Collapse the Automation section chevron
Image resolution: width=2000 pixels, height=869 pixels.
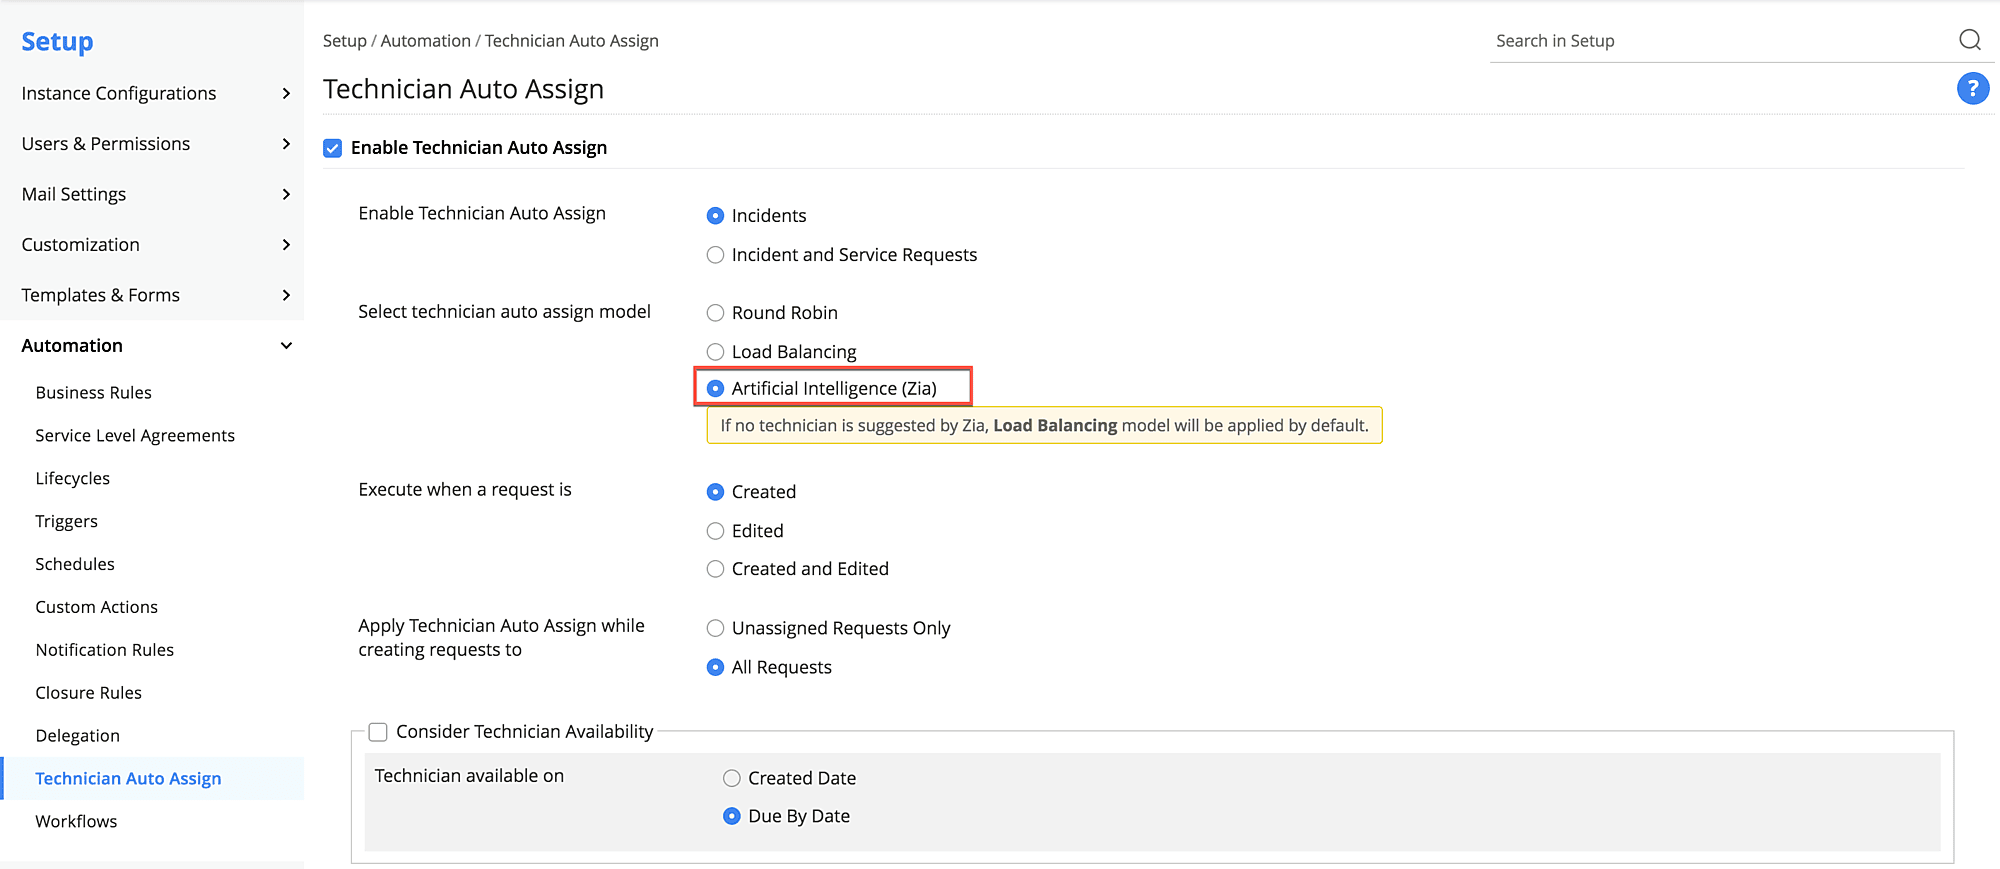286,346
